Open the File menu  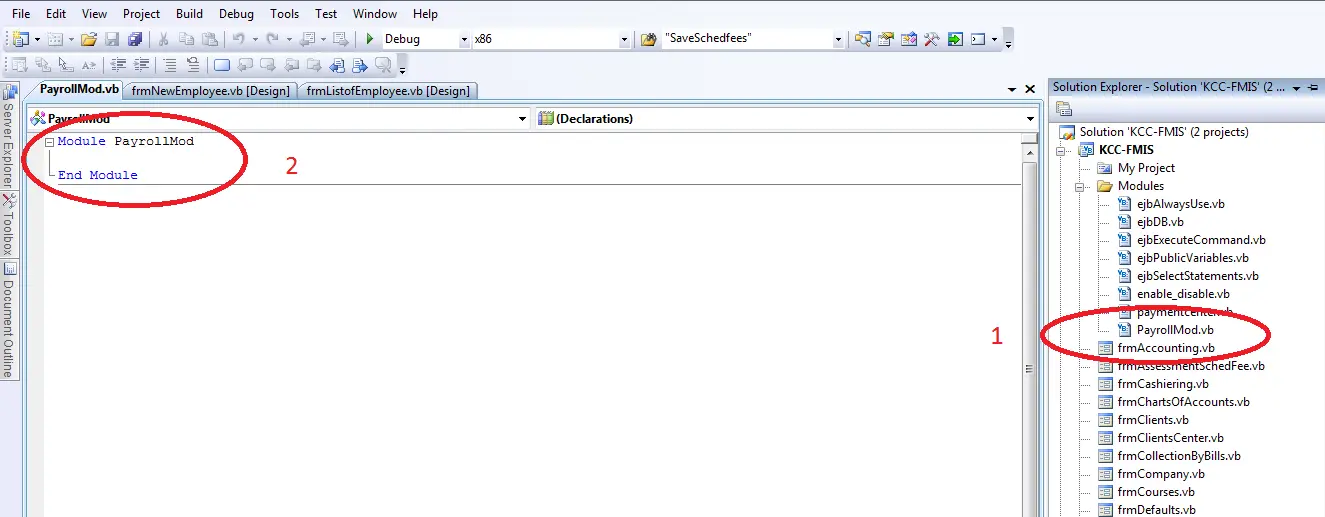click(21, 14)
